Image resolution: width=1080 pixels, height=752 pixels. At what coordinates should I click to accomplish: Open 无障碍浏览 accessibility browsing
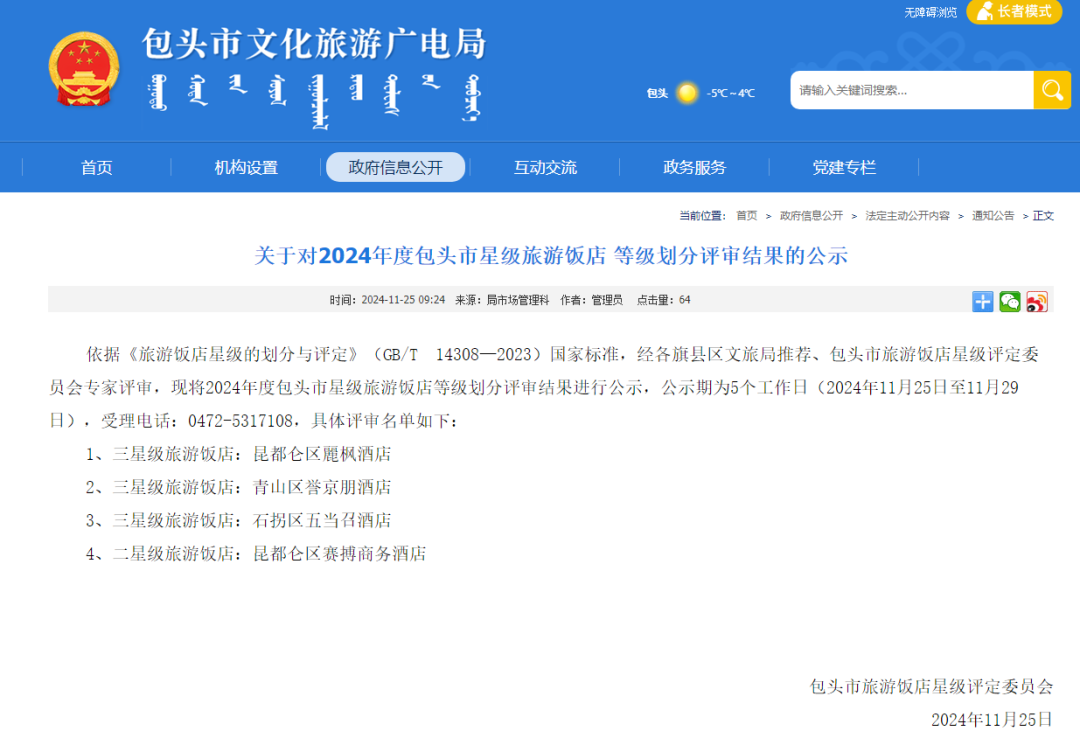(x=930, y=13)
